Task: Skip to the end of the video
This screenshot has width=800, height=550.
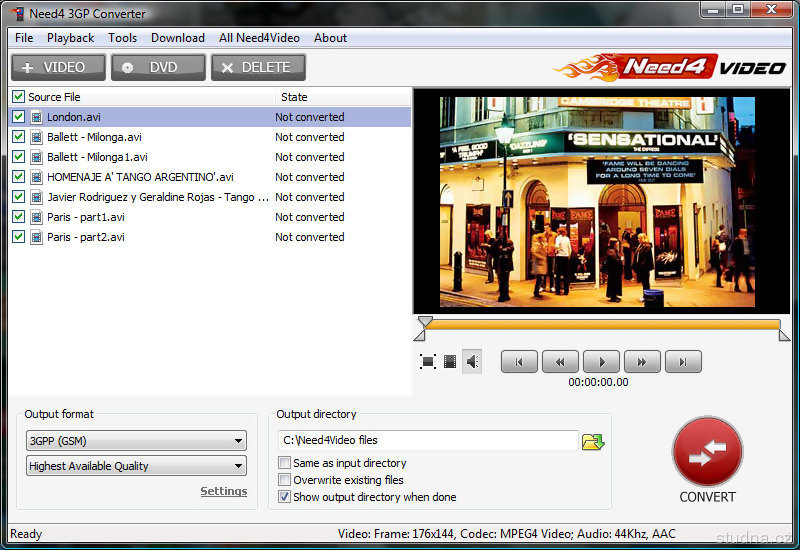Action: click(683, 362)
